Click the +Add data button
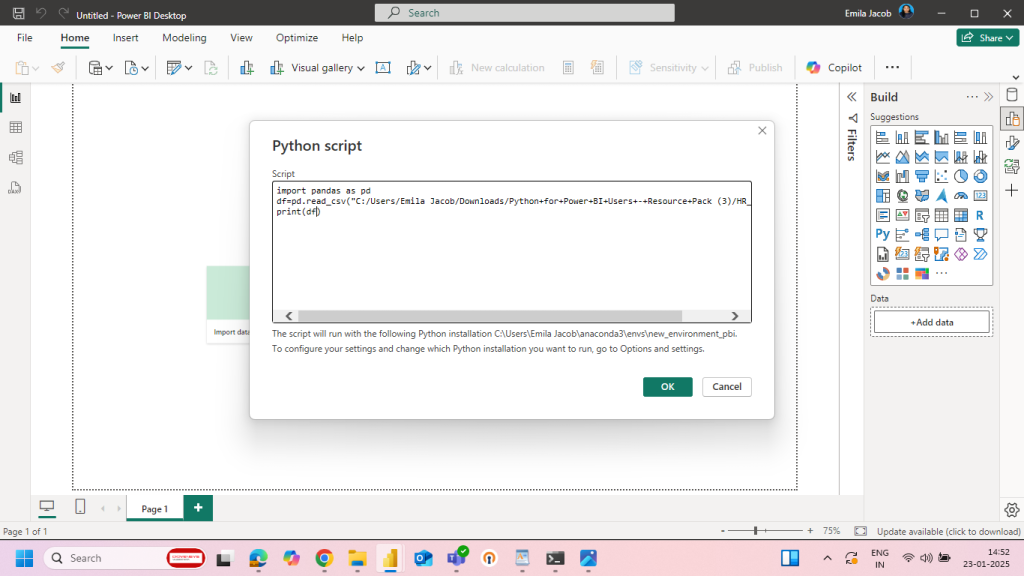Viewport: 1024px width, 576px height. click(x=932, y=322)
